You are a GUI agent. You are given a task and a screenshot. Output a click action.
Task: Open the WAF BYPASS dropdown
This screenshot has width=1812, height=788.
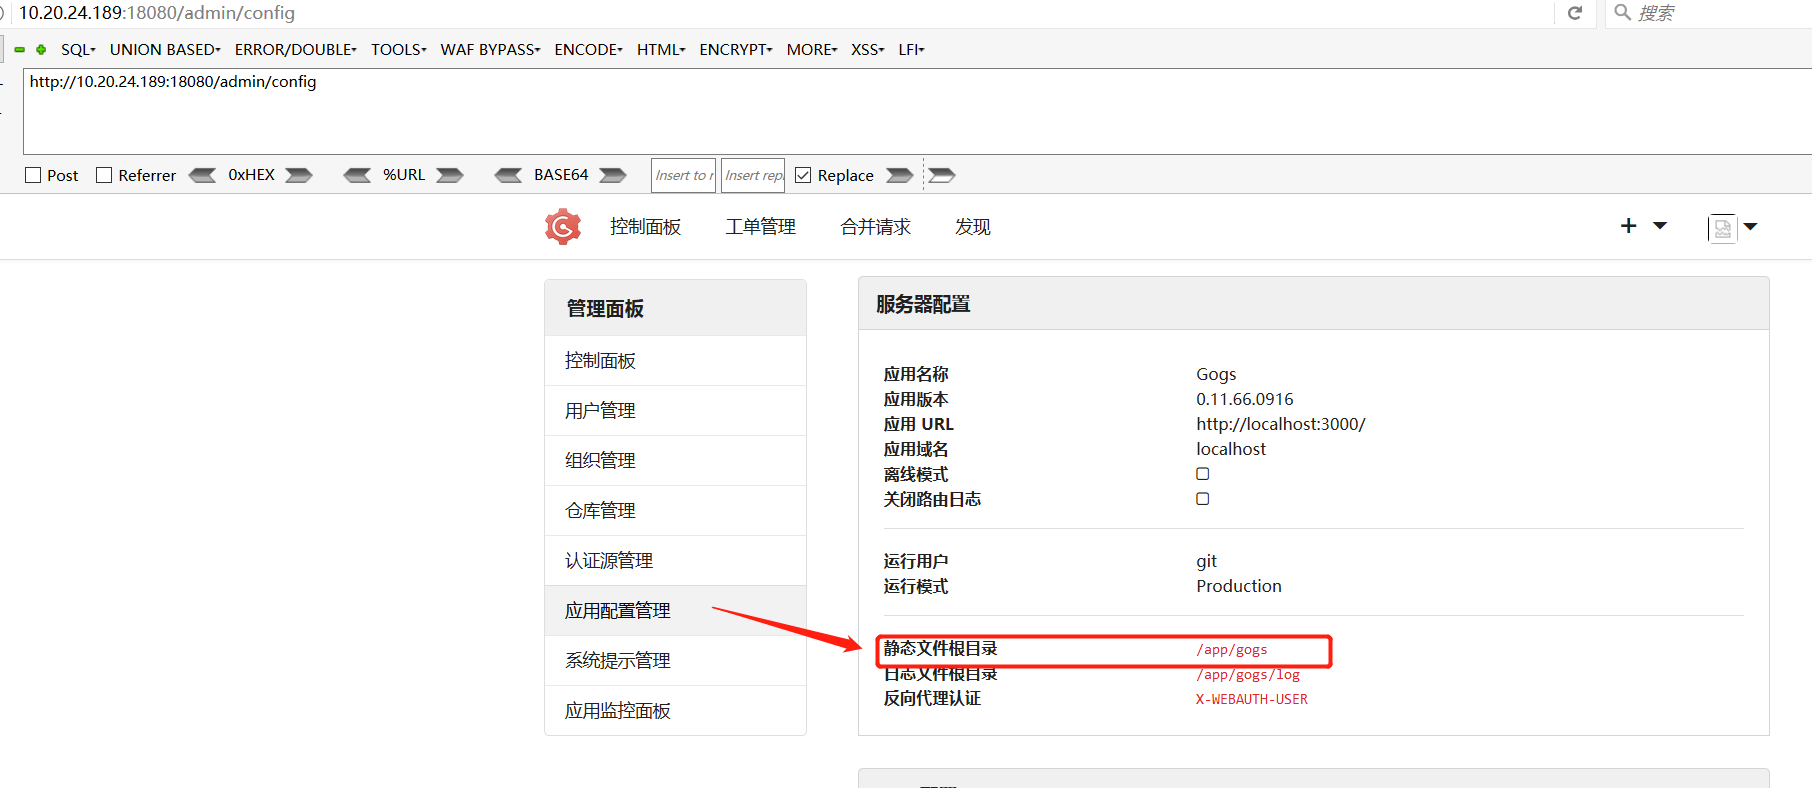490,49
